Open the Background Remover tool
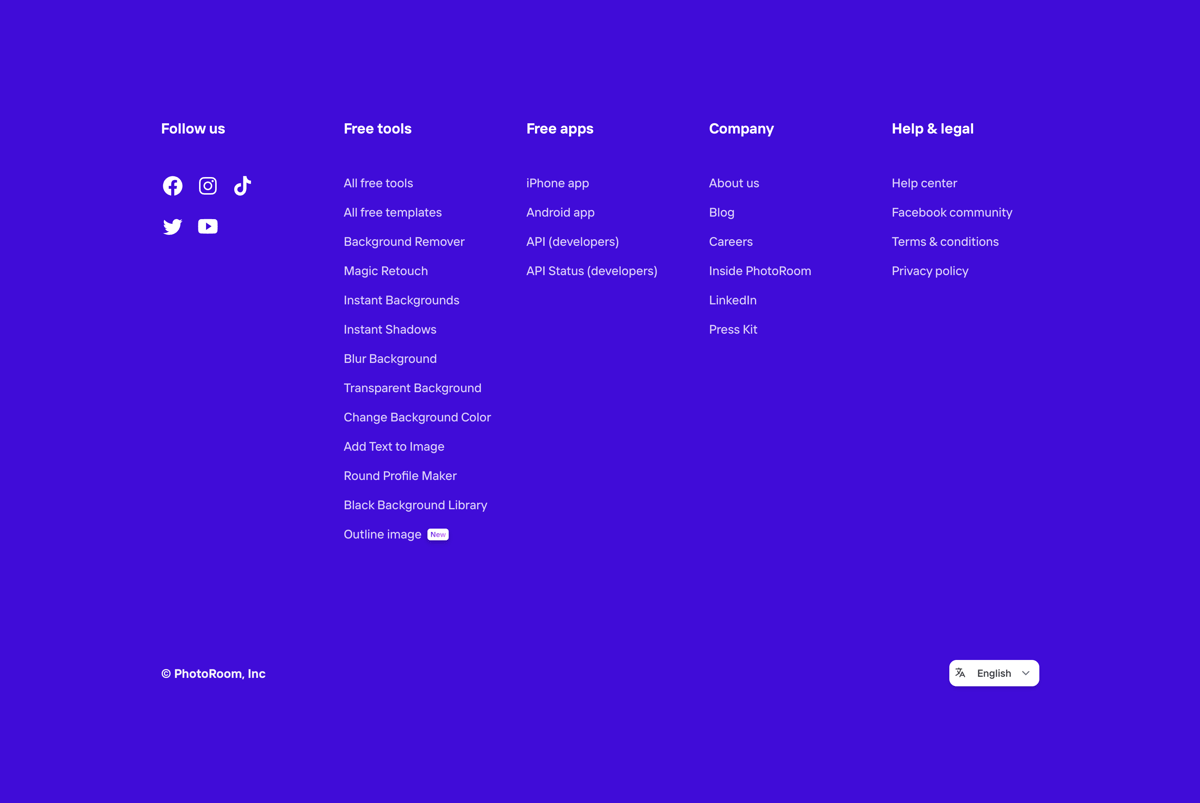The image size is (1200, 803). coord(404,241)
